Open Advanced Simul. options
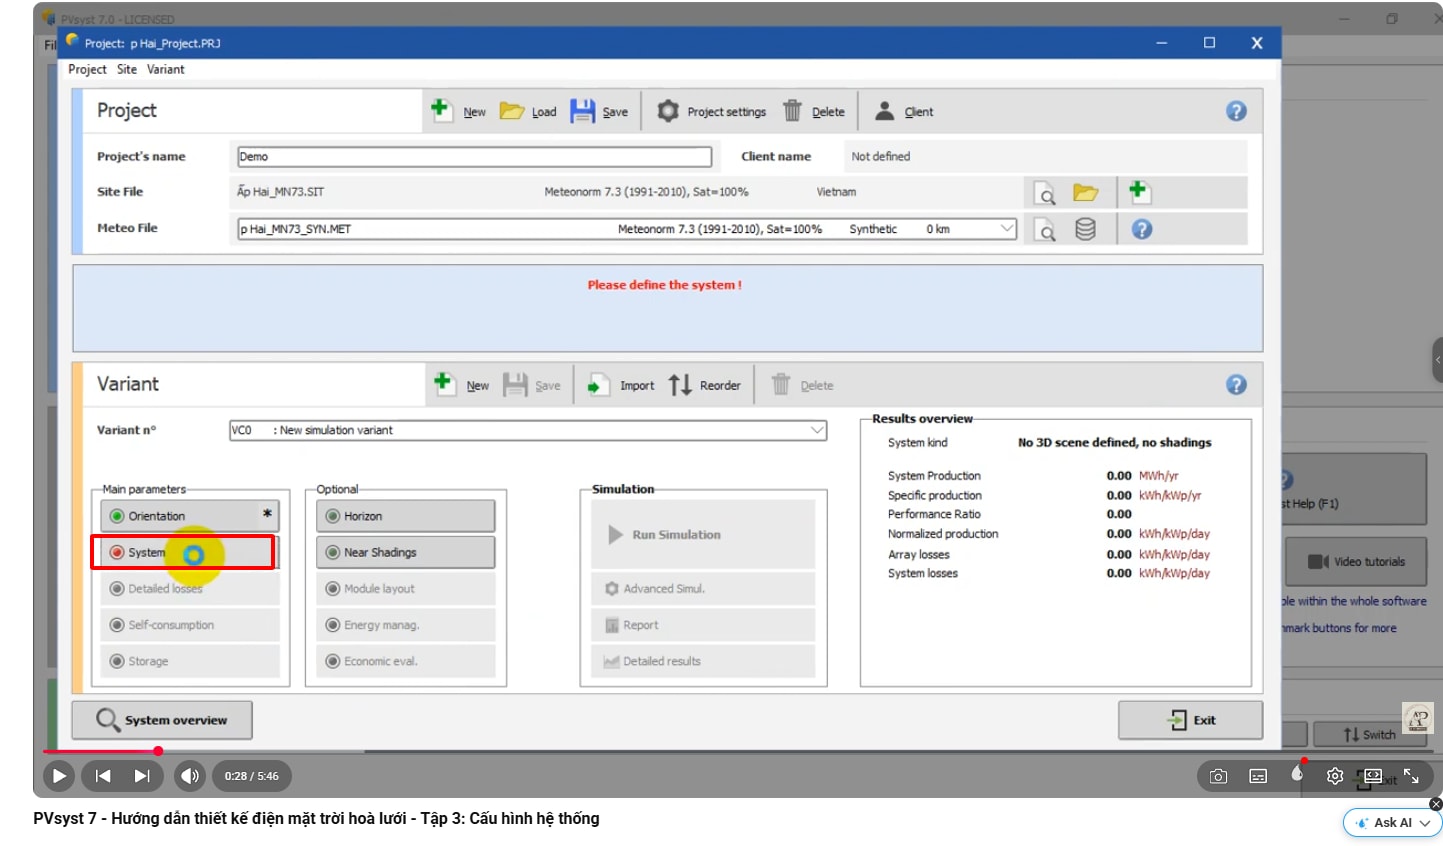This screenshot has width=1443, height=846. point(703,589)
